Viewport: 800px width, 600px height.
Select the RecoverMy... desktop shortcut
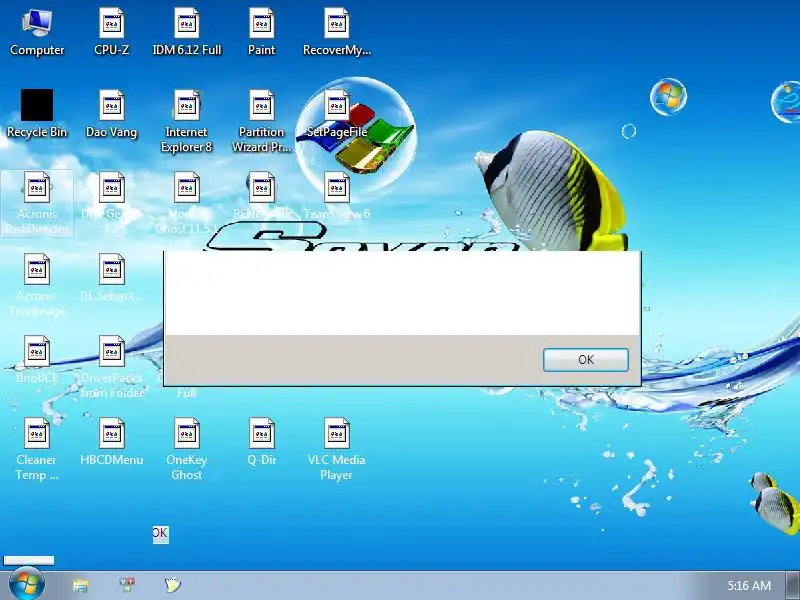pyautogui.click(x=337, y=33)
